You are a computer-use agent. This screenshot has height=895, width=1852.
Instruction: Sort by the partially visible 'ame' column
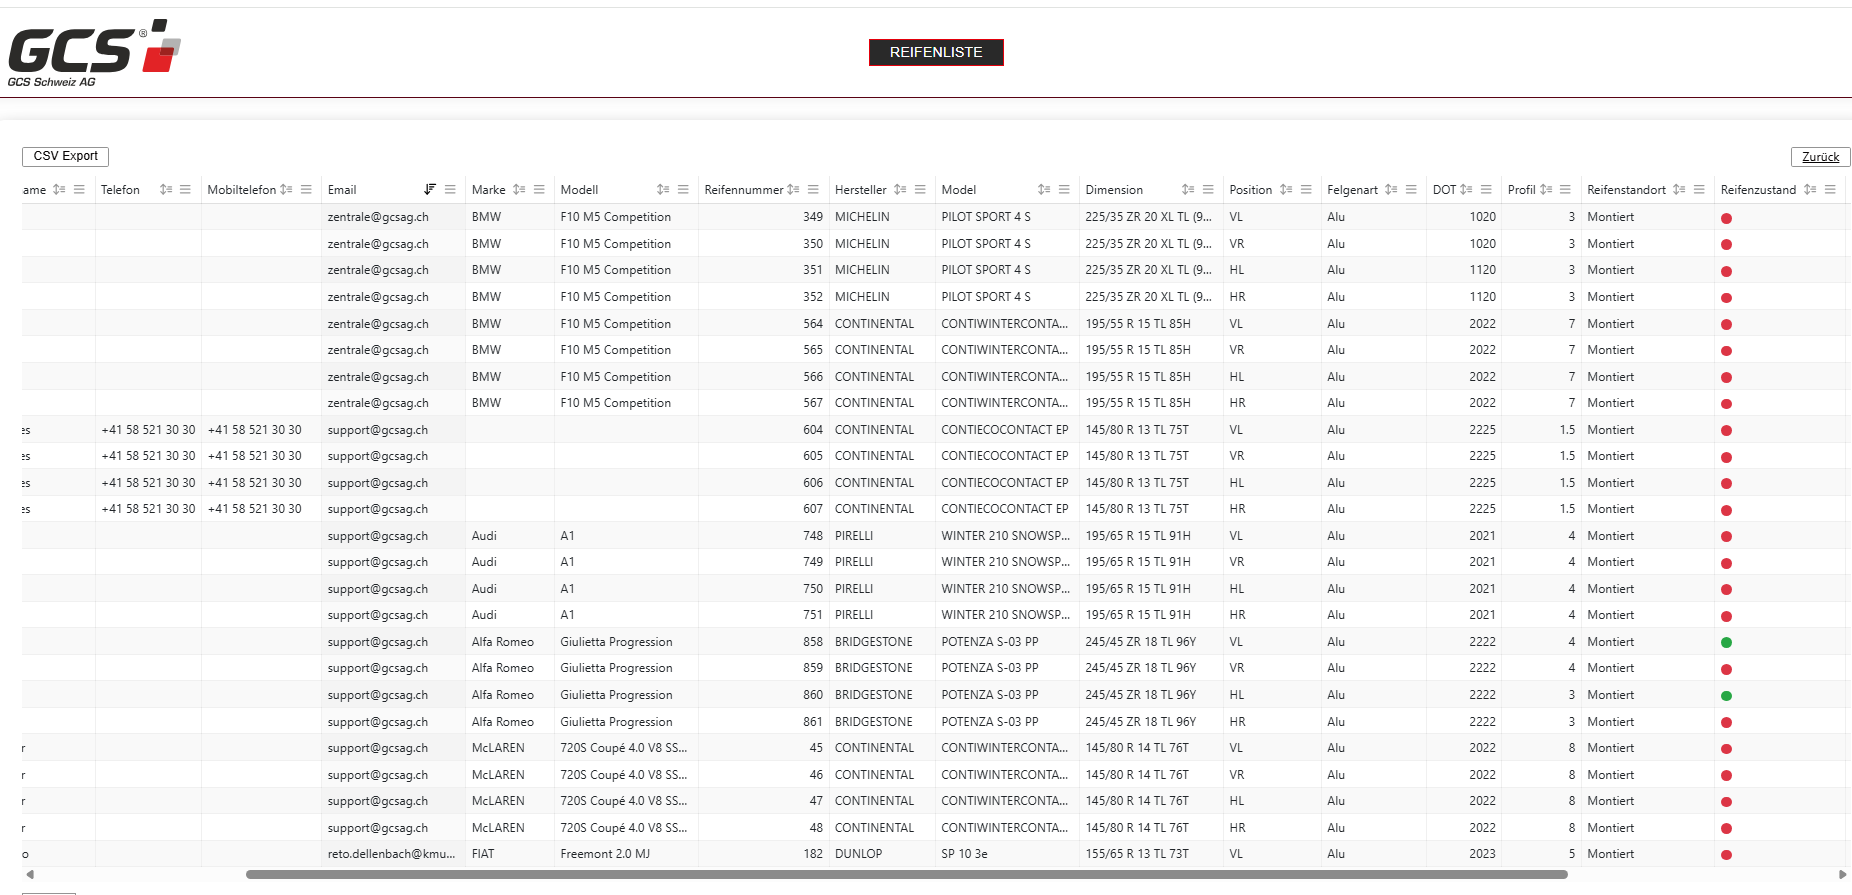click(59, 190)
